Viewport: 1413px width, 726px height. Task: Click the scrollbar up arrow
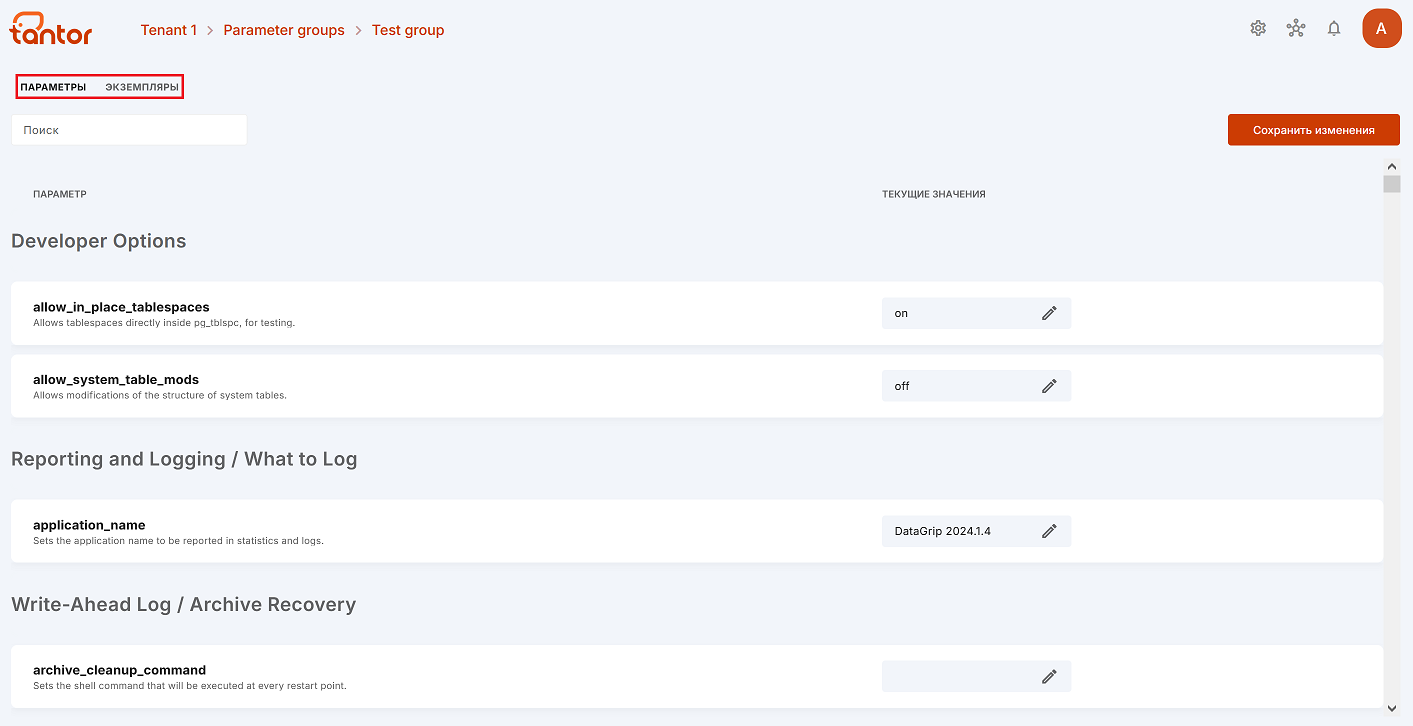click(1391, 166)
